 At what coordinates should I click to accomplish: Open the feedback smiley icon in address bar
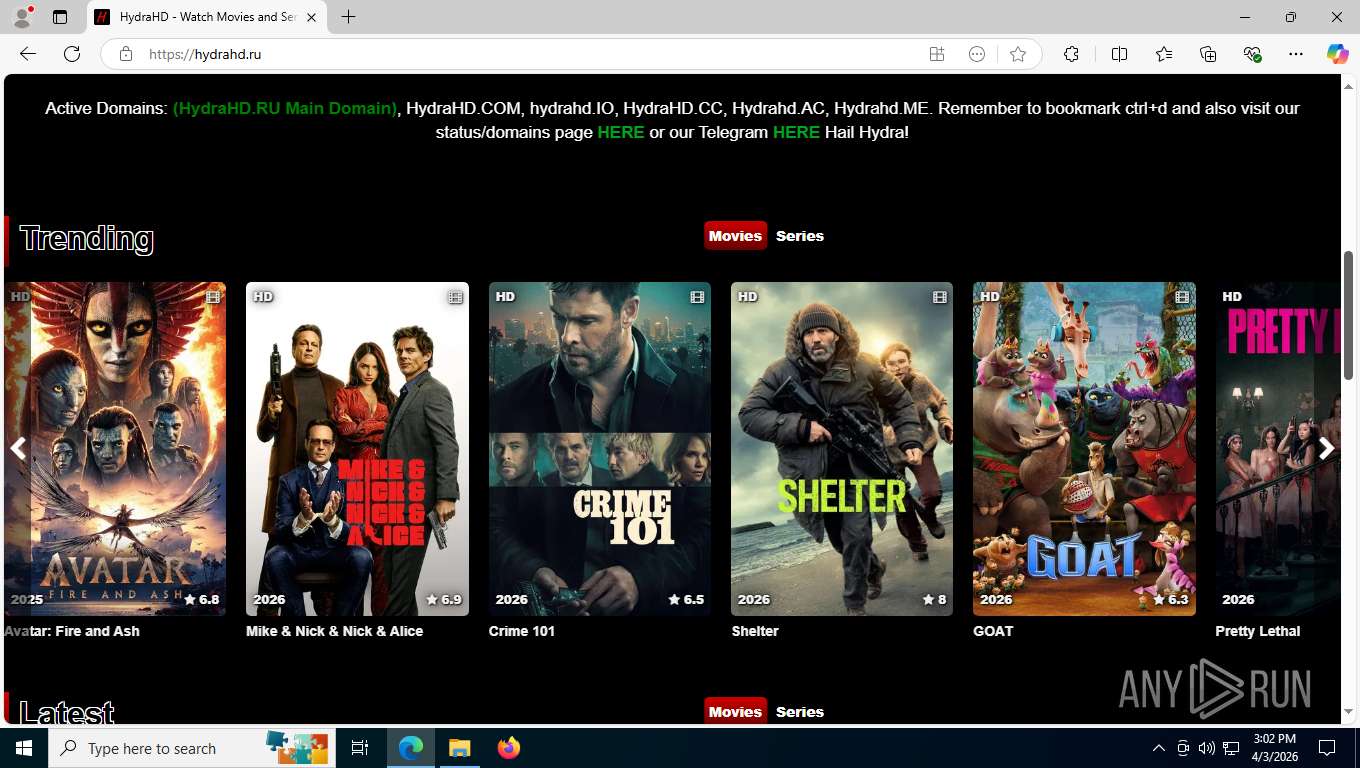point(977,54)
